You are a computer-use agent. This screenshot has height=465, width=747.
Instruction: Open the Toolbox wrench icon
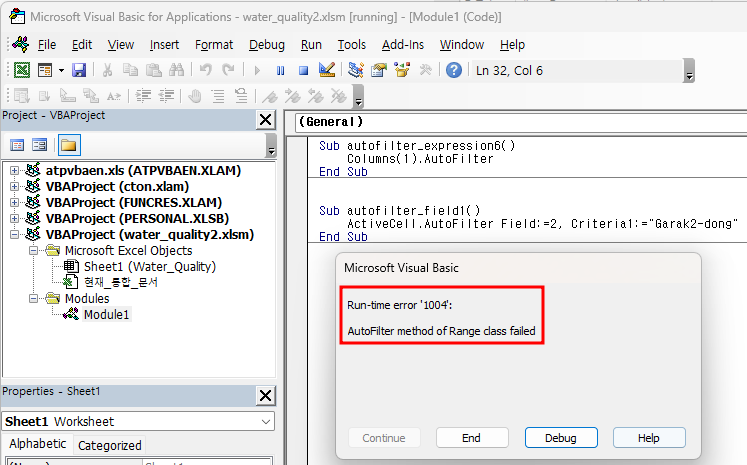pos(425,71)
